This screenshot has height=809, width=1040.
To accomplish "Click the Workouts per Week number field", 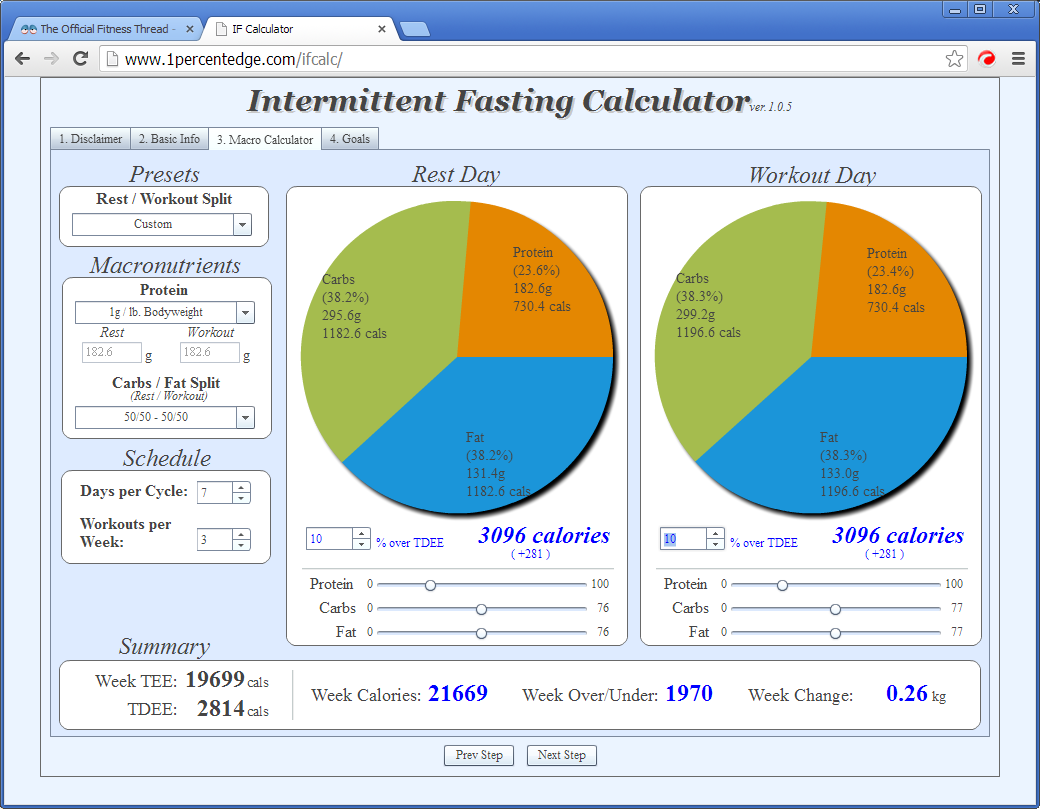I will (214, 540).
